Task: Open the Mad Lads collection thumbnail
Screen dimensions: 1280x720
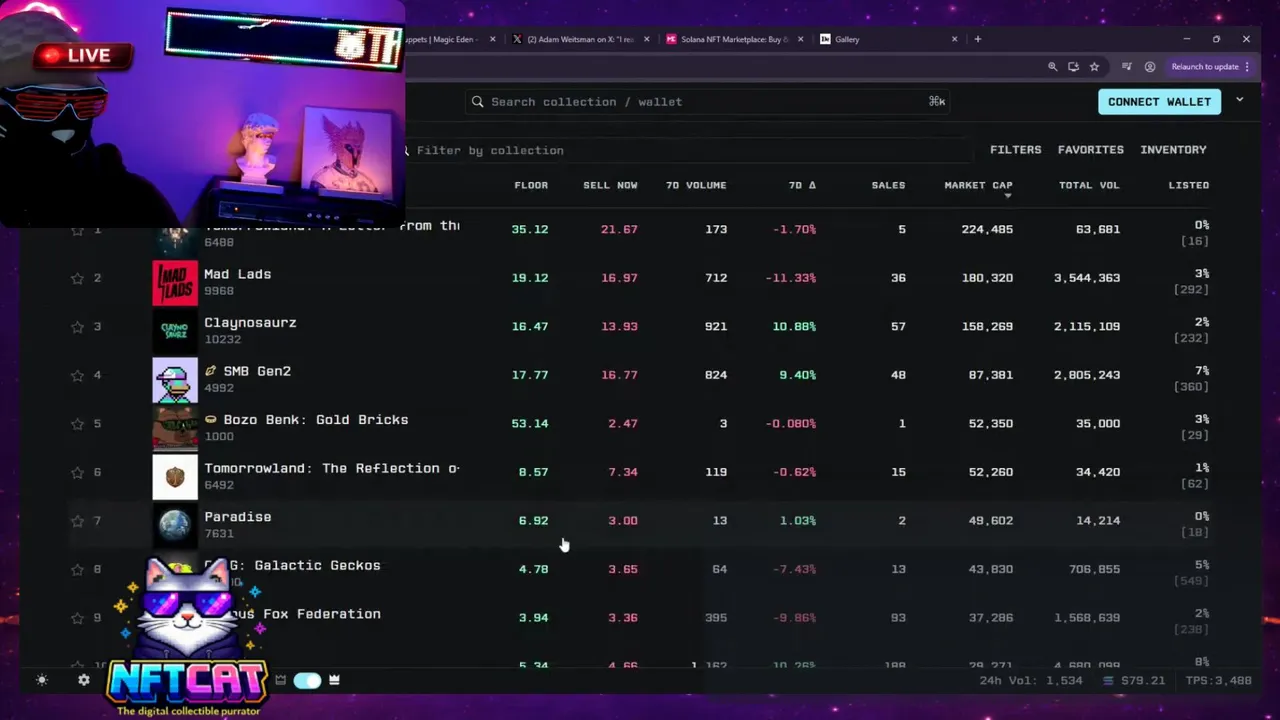Action: [175, 282]
